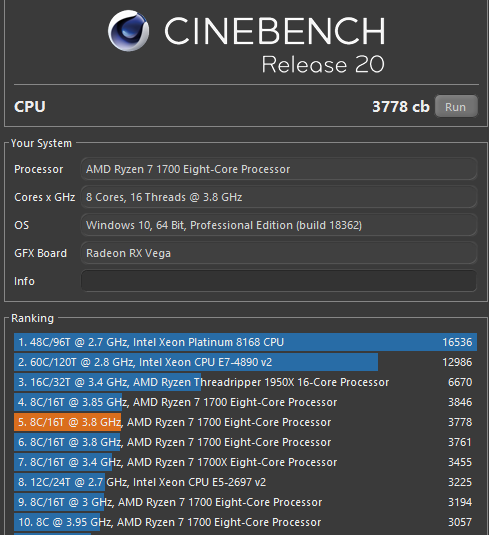Run the CPU benchmark test
489x535 pixels.
click(x=456, y=106)
